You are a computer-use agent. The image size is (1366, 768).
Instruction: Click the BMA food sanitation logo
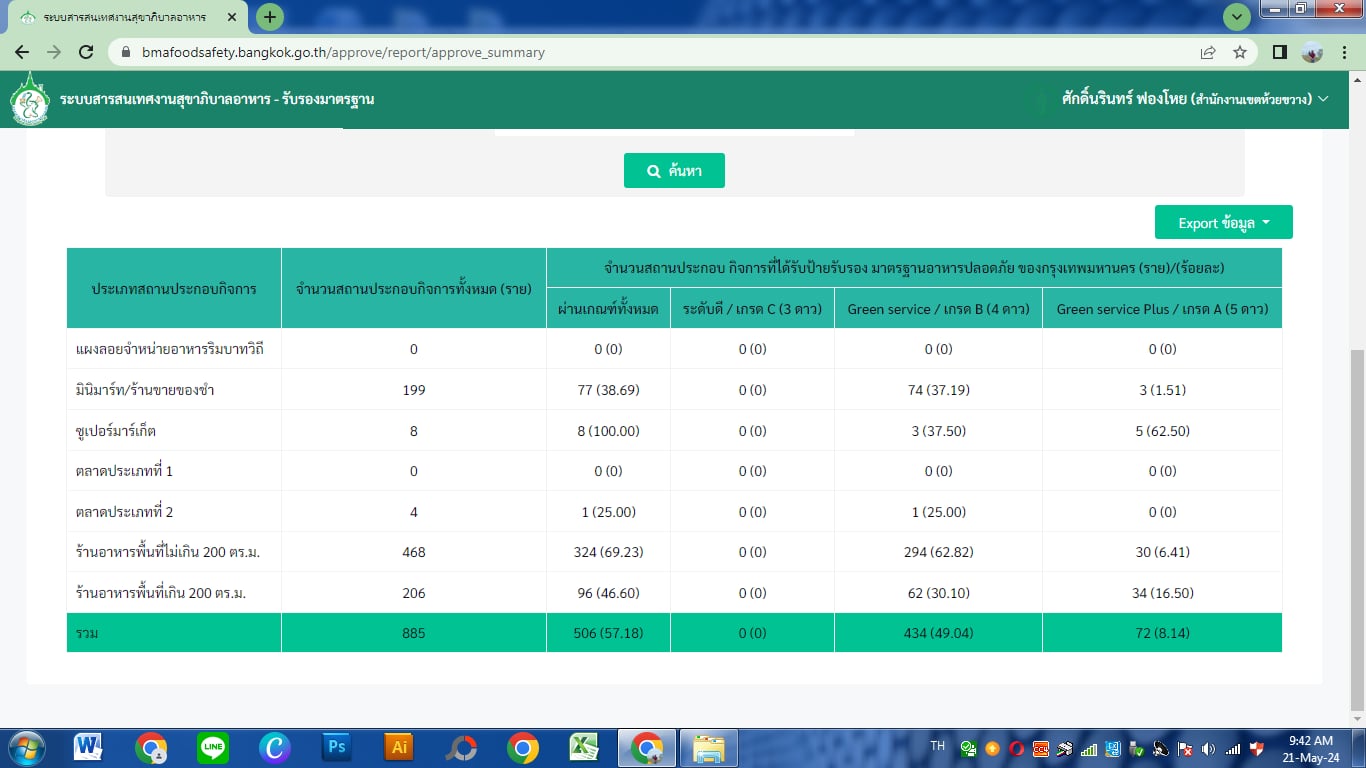[30, 100]
